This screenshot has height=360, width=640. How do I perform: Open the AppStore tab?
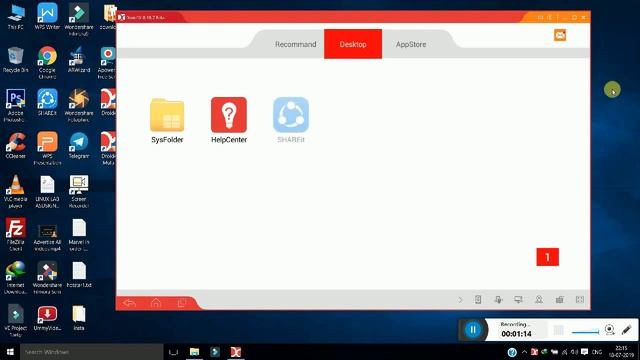click(x=411, y=44)
